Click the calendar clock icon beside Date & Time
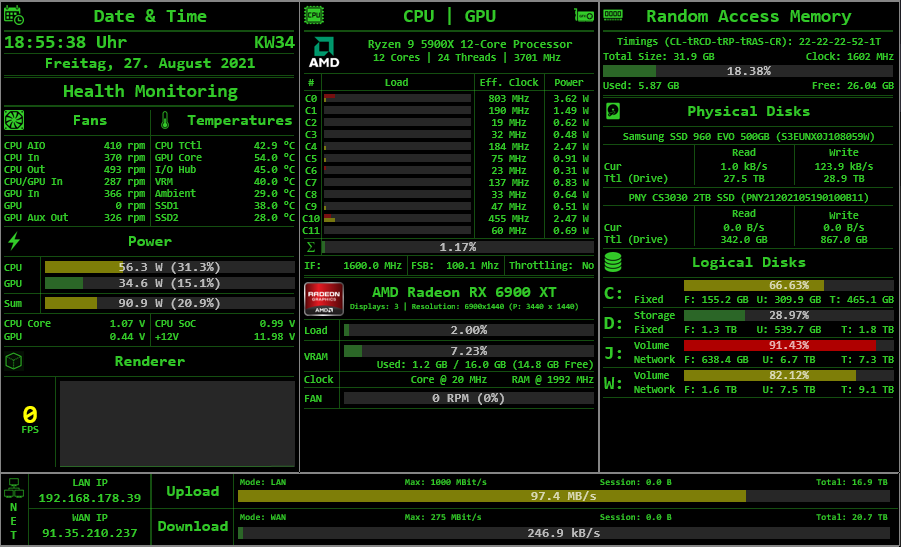901x547 pixels. 14,15
